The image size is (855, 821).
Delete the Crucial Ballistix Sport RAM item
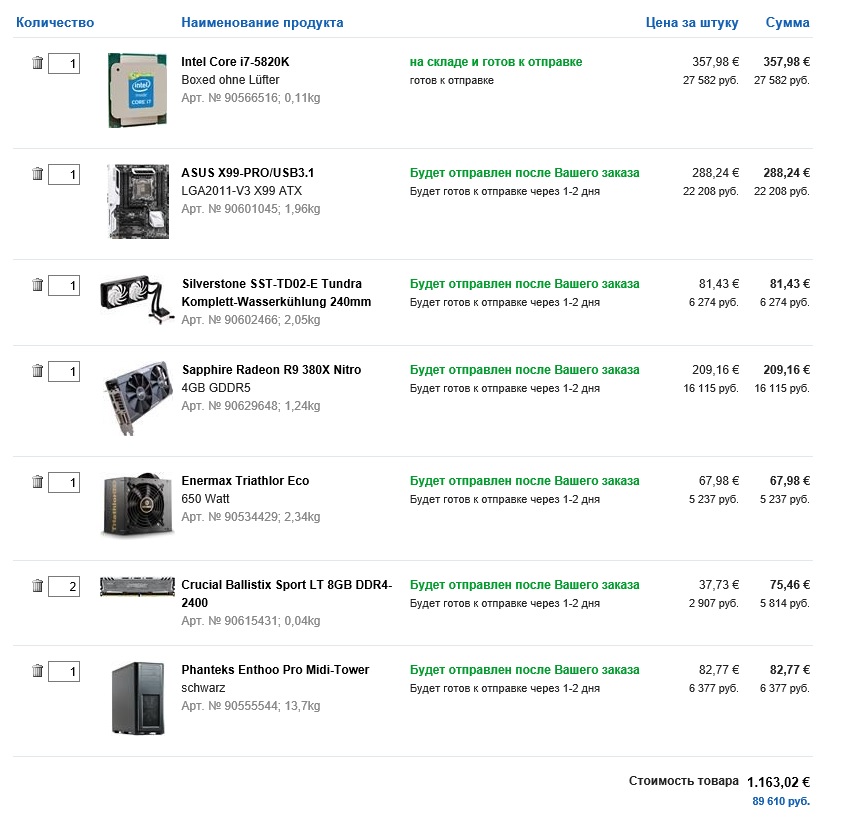(37, 586)
